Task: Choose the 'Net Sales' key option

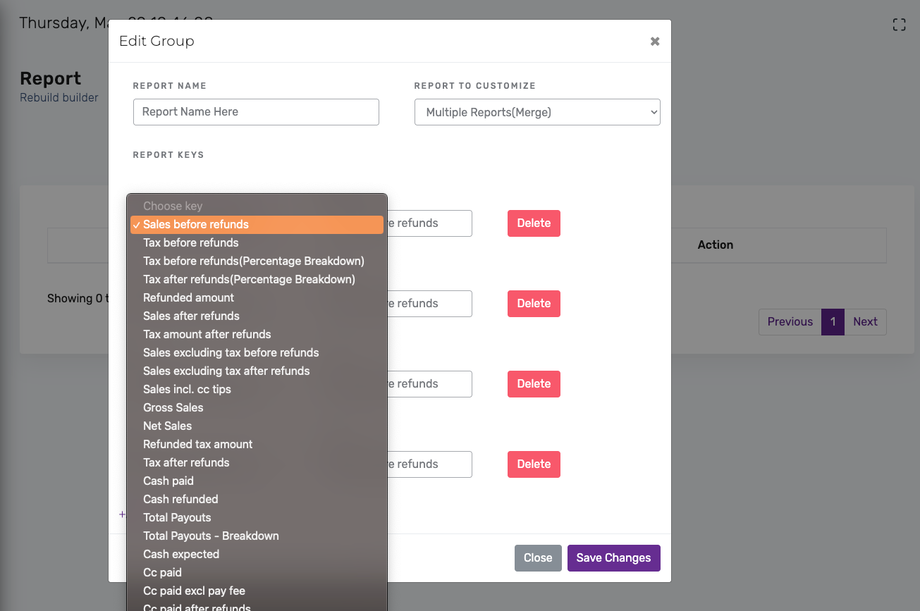Action: [x=167, y=426]
